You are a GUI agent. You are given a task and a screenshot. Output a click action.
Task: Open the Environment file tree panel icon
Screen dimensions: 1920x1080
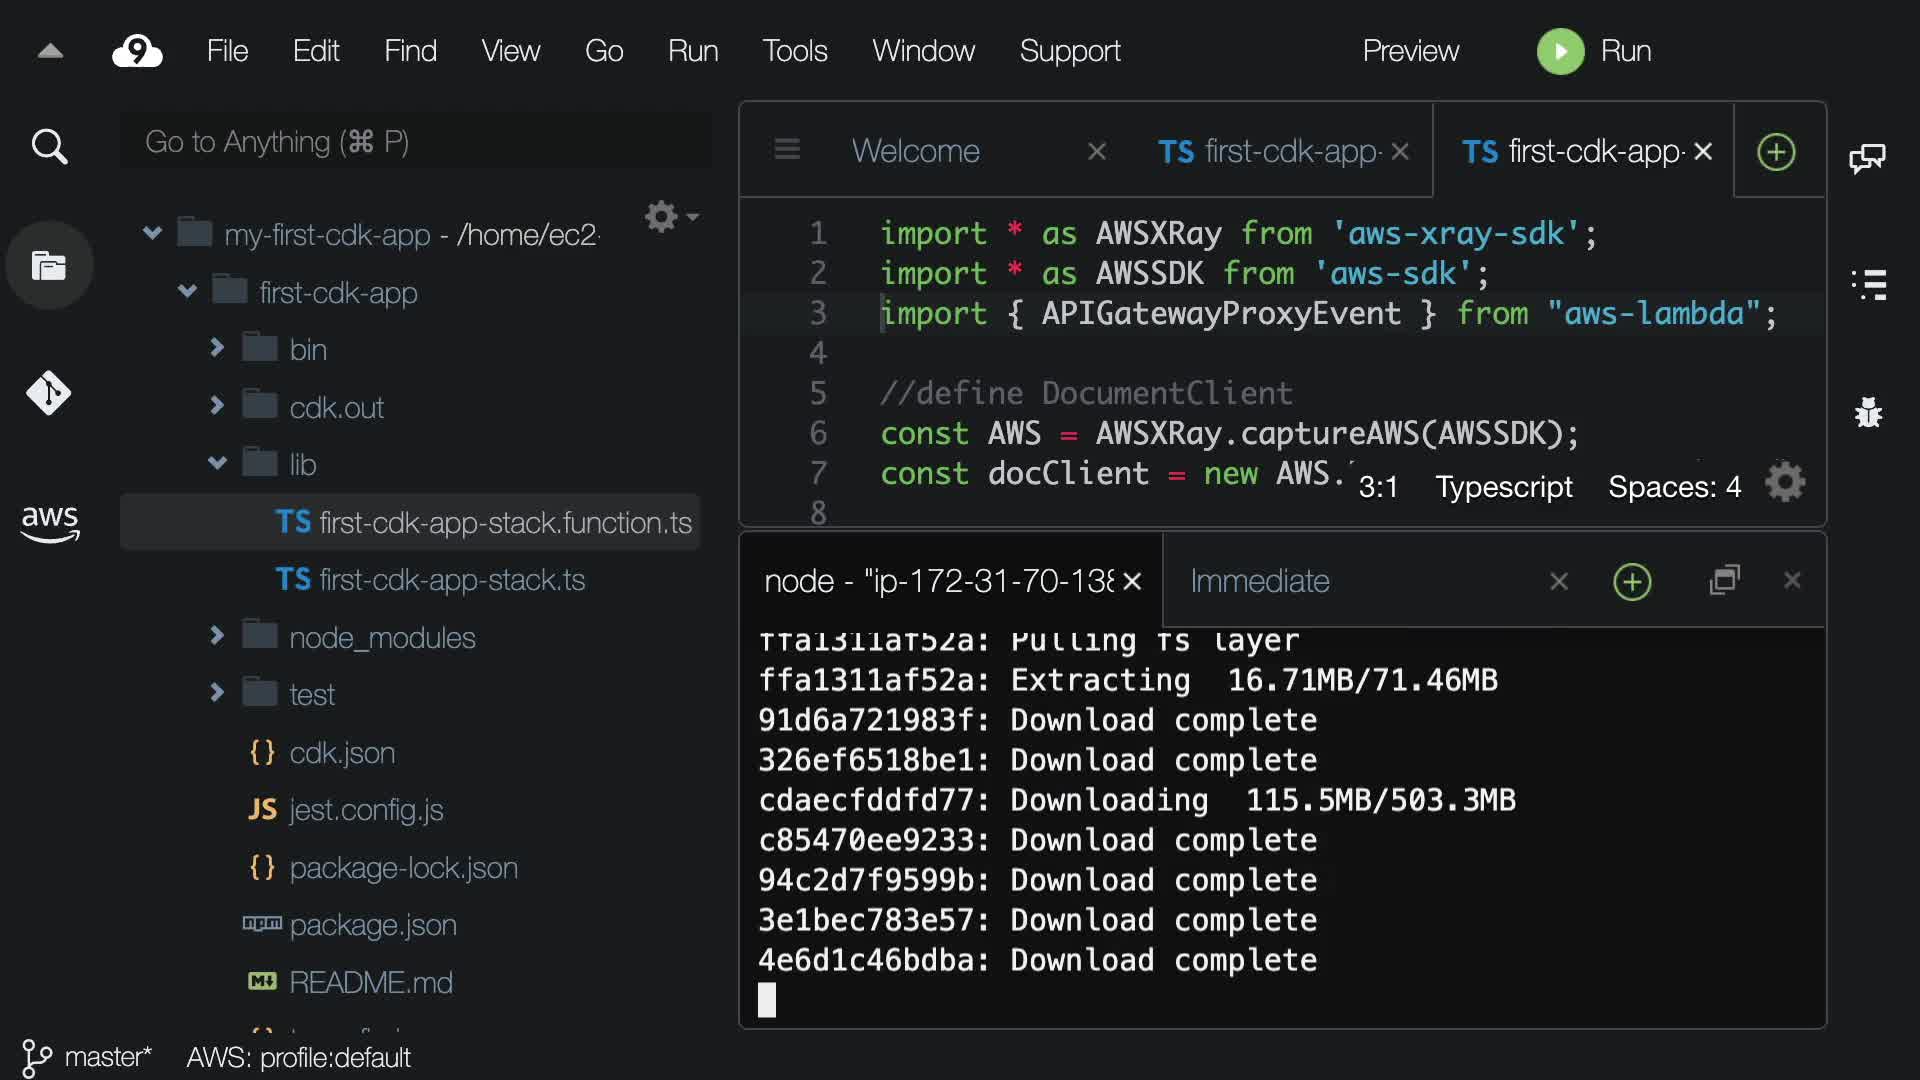click(49, 266)
